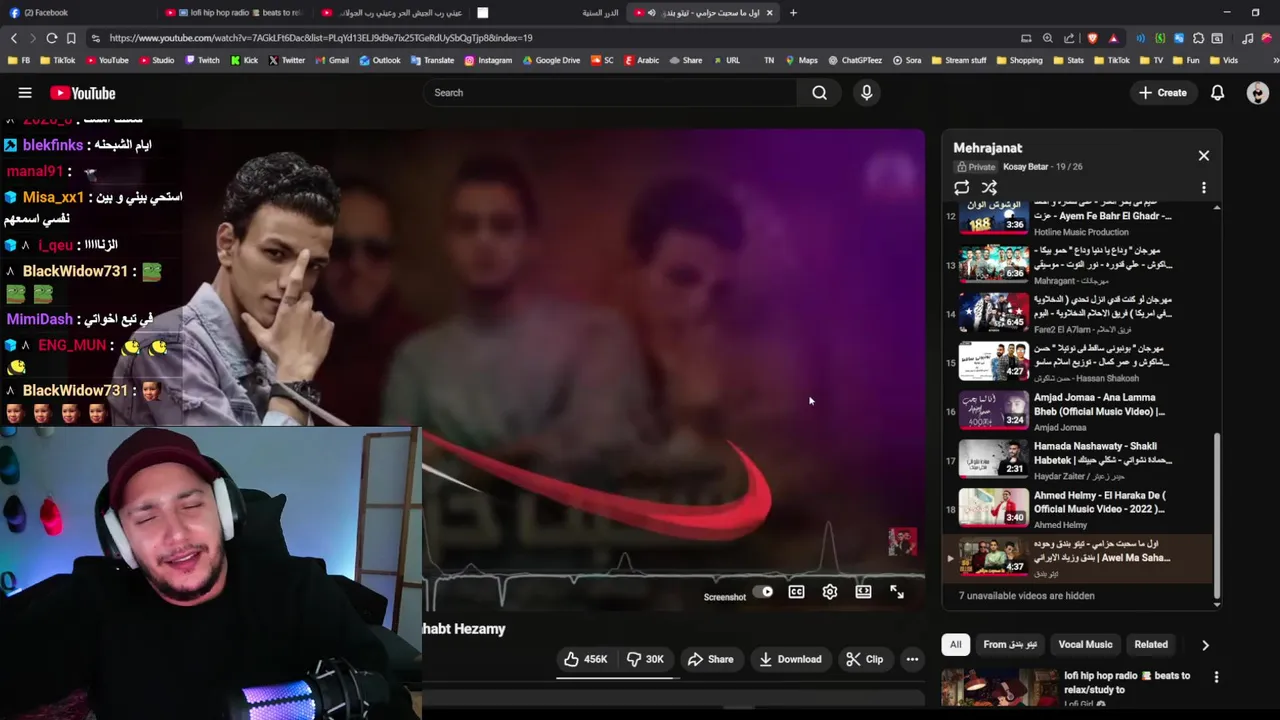Click the Create button
Screen dimensions: 1280x720
(1163, 93)
